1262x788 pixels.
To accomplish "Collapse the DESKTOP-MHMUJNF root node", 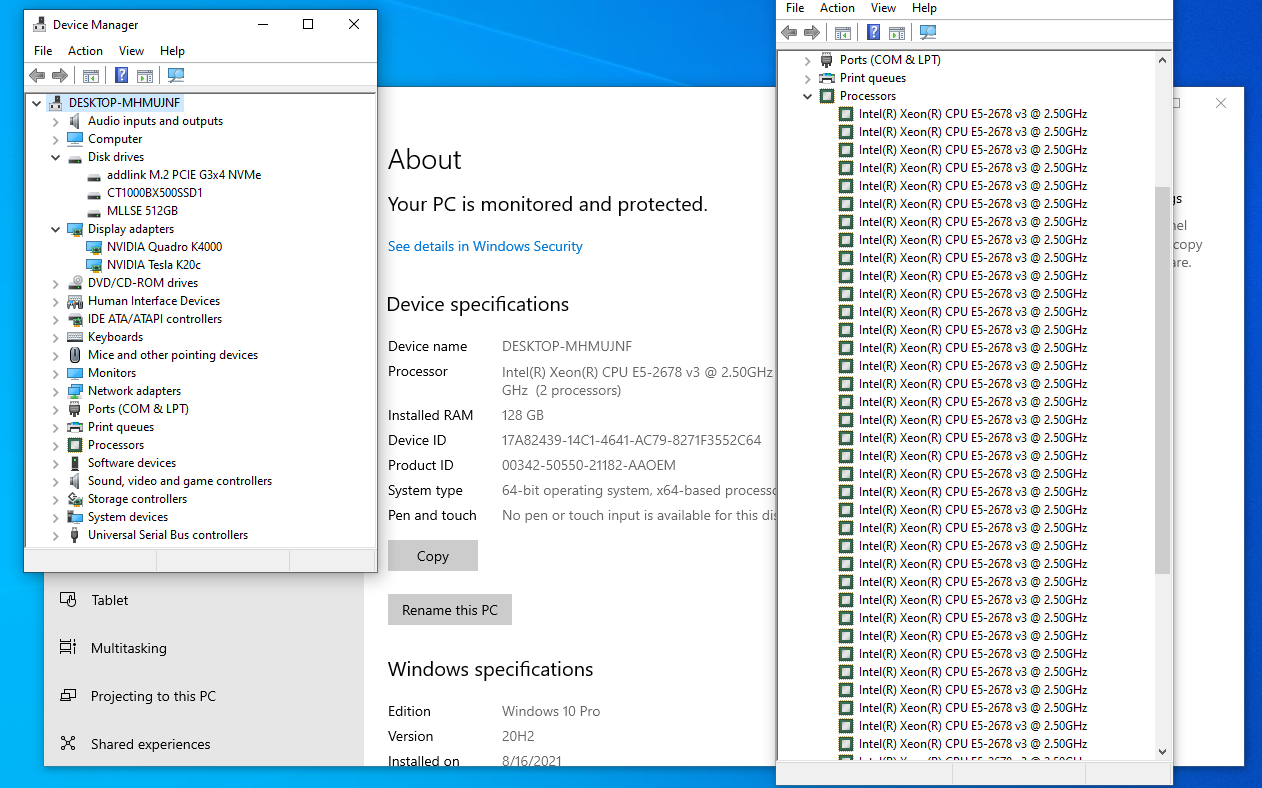I will pos(37,103).
